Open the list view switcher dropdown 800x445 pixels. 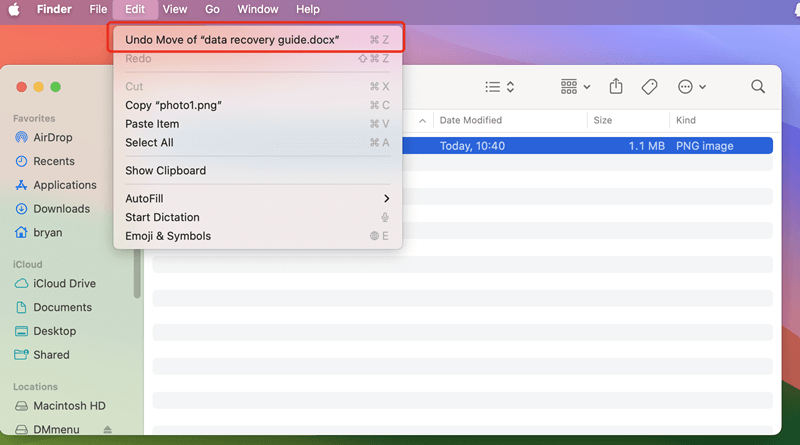pyautogui.click(x=499, y=87)
